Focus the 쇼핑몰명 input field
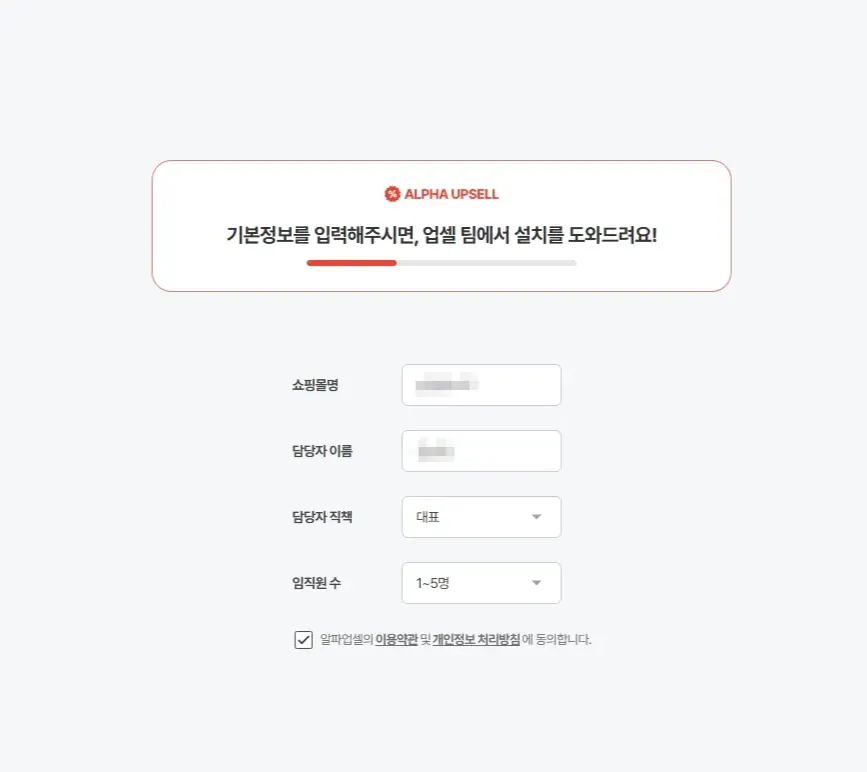This screenshot has height=772, width=867. (482, 385)
